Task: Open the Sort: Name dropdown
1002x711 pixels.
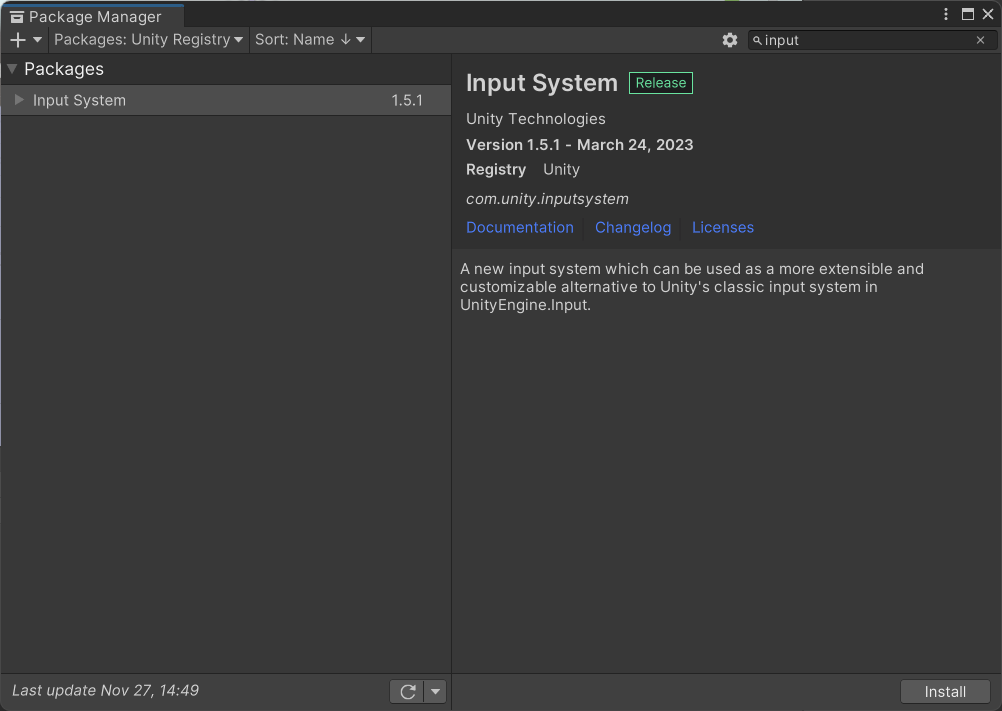Action: (x=310, y=40)
